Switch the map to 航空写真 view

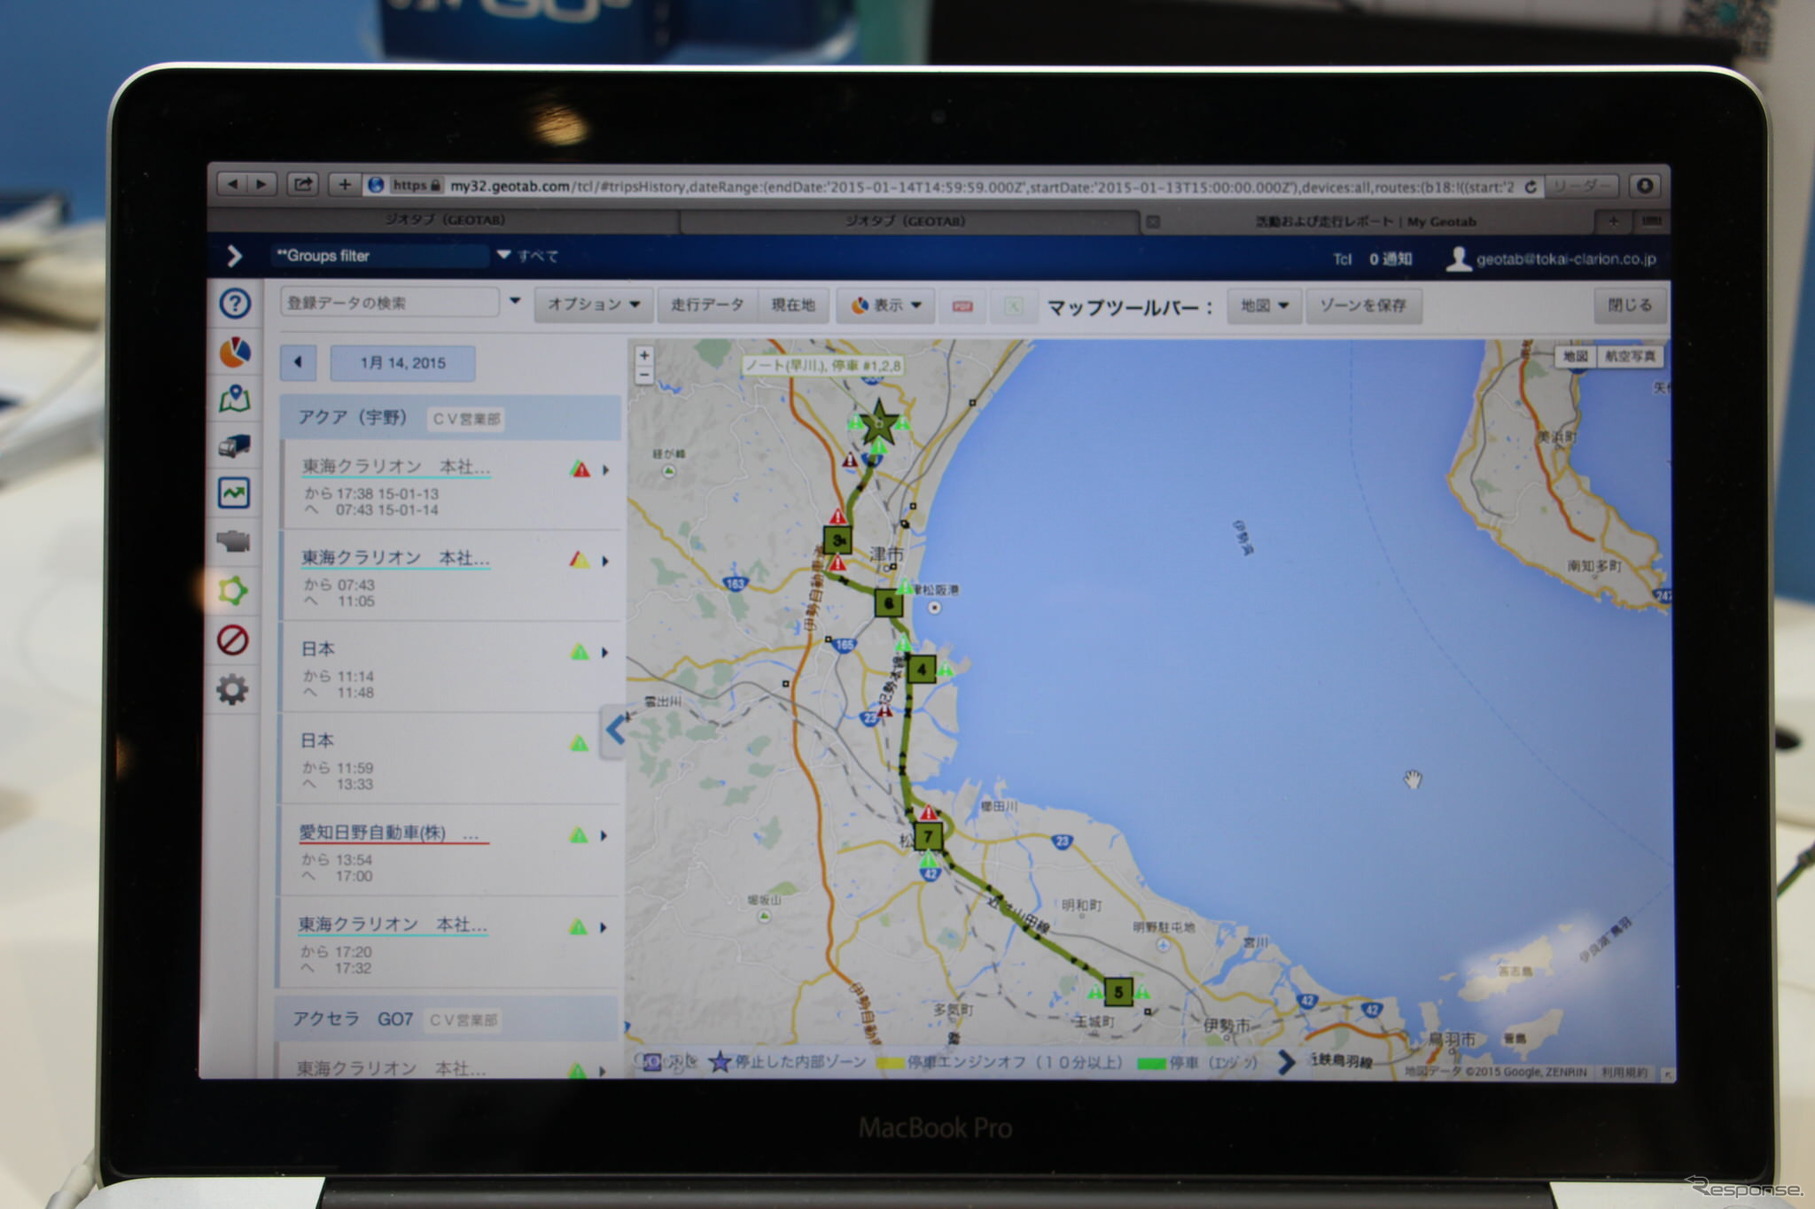pyautogui.click(x=1629, y=356)
